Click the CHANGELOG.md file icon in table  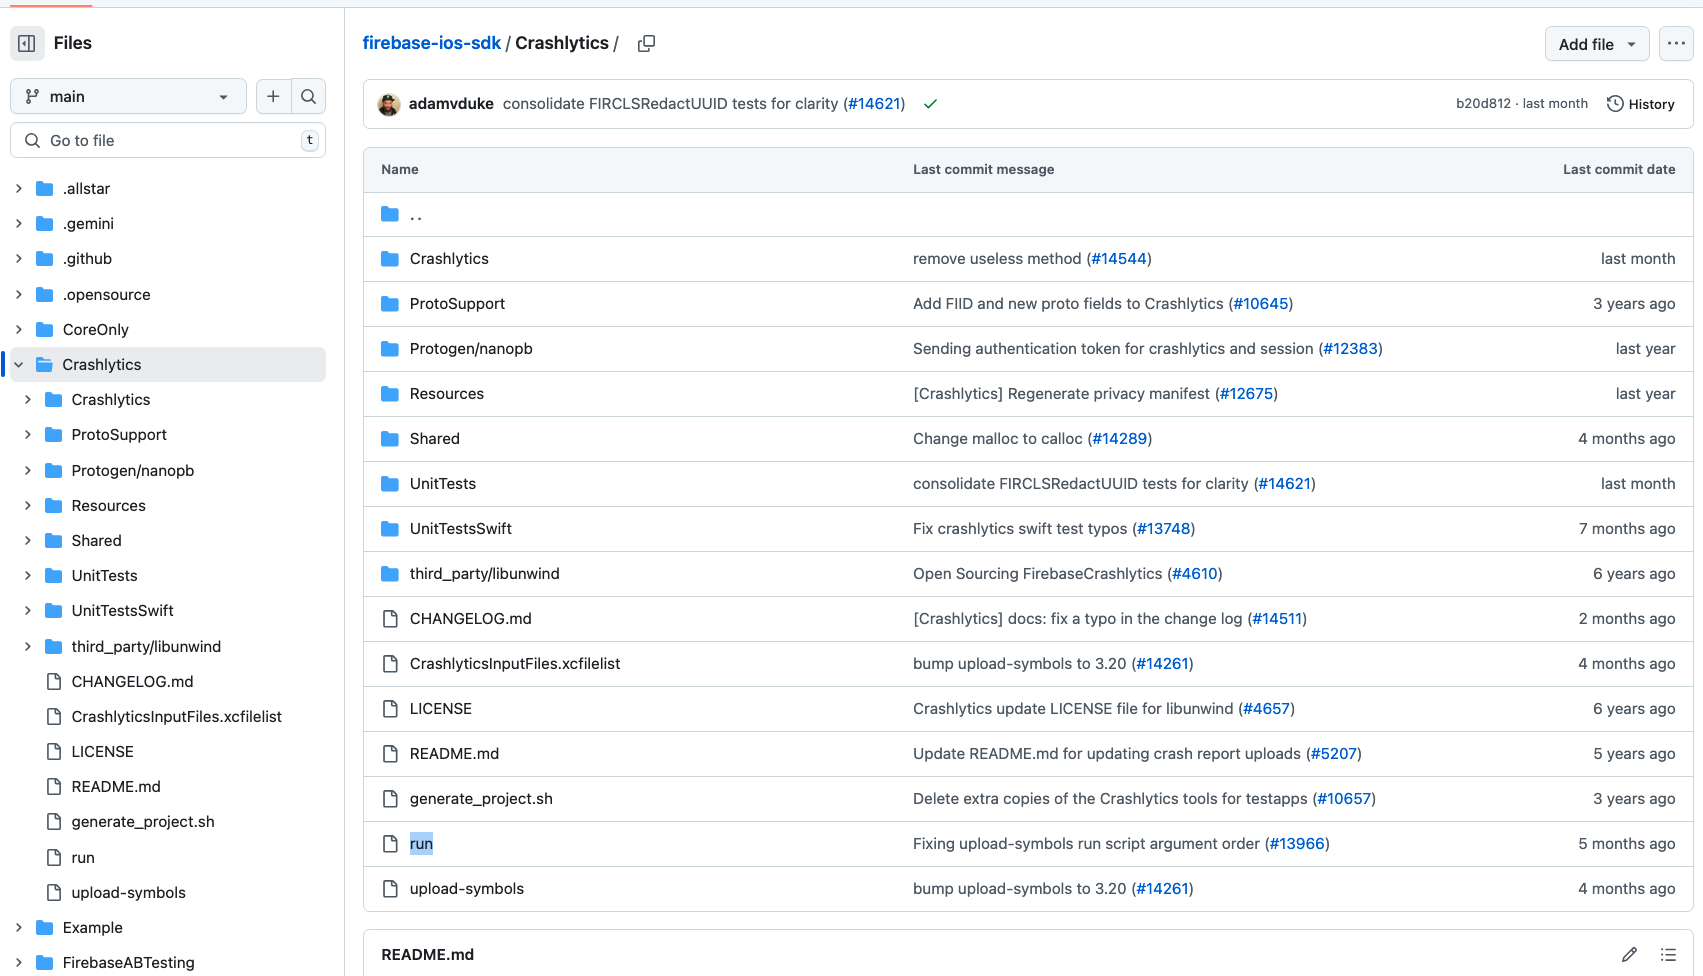click(390, 619)
